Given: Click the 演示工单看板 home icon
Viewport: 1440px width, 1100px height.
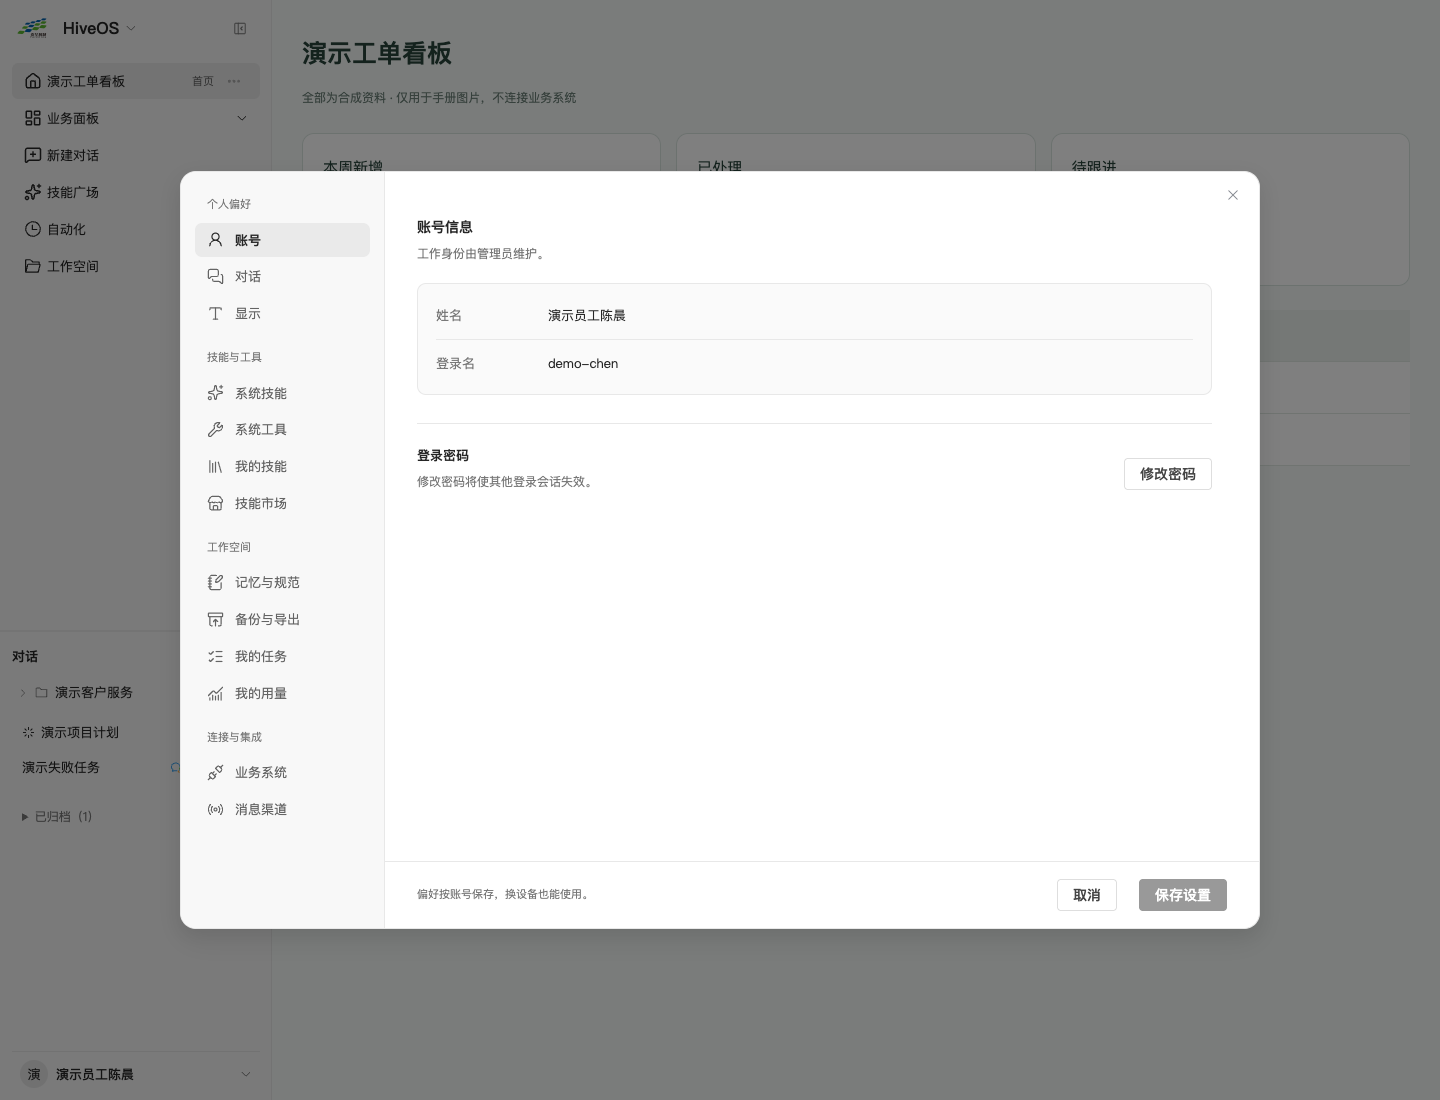Looking at the screenshot, I should (33, 81).
